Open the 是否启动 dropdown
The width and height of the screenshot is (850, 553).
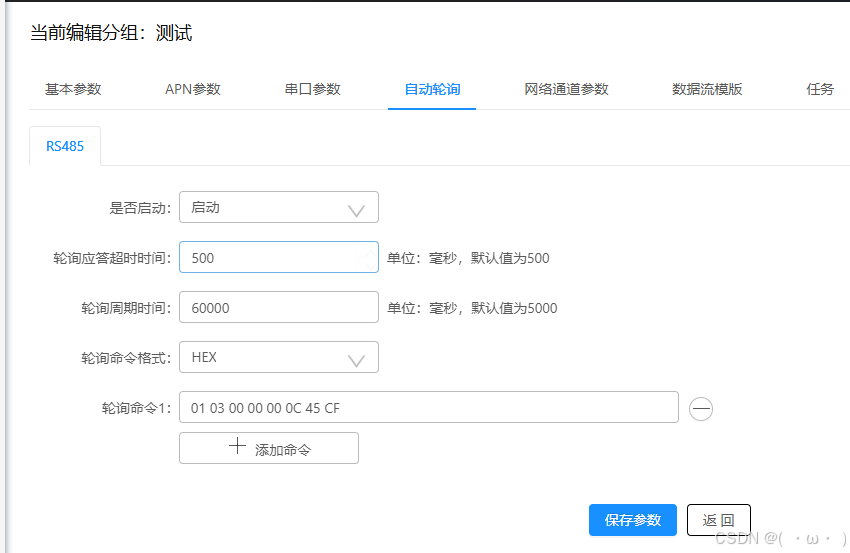click(x=279, y=207)
